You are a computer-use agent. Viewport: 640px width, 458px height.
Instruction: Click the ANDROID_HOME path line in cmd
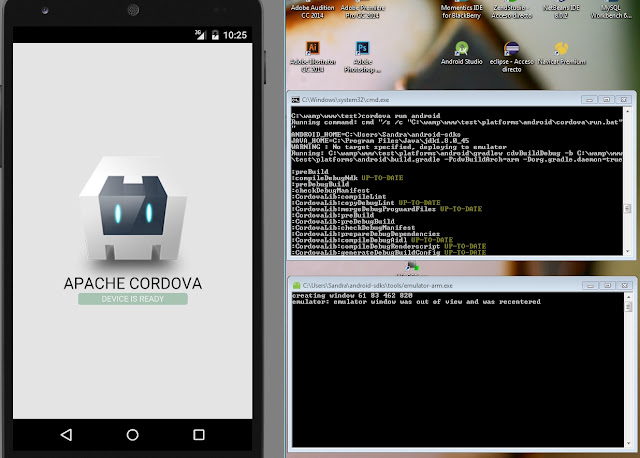(x=376, y=134)
